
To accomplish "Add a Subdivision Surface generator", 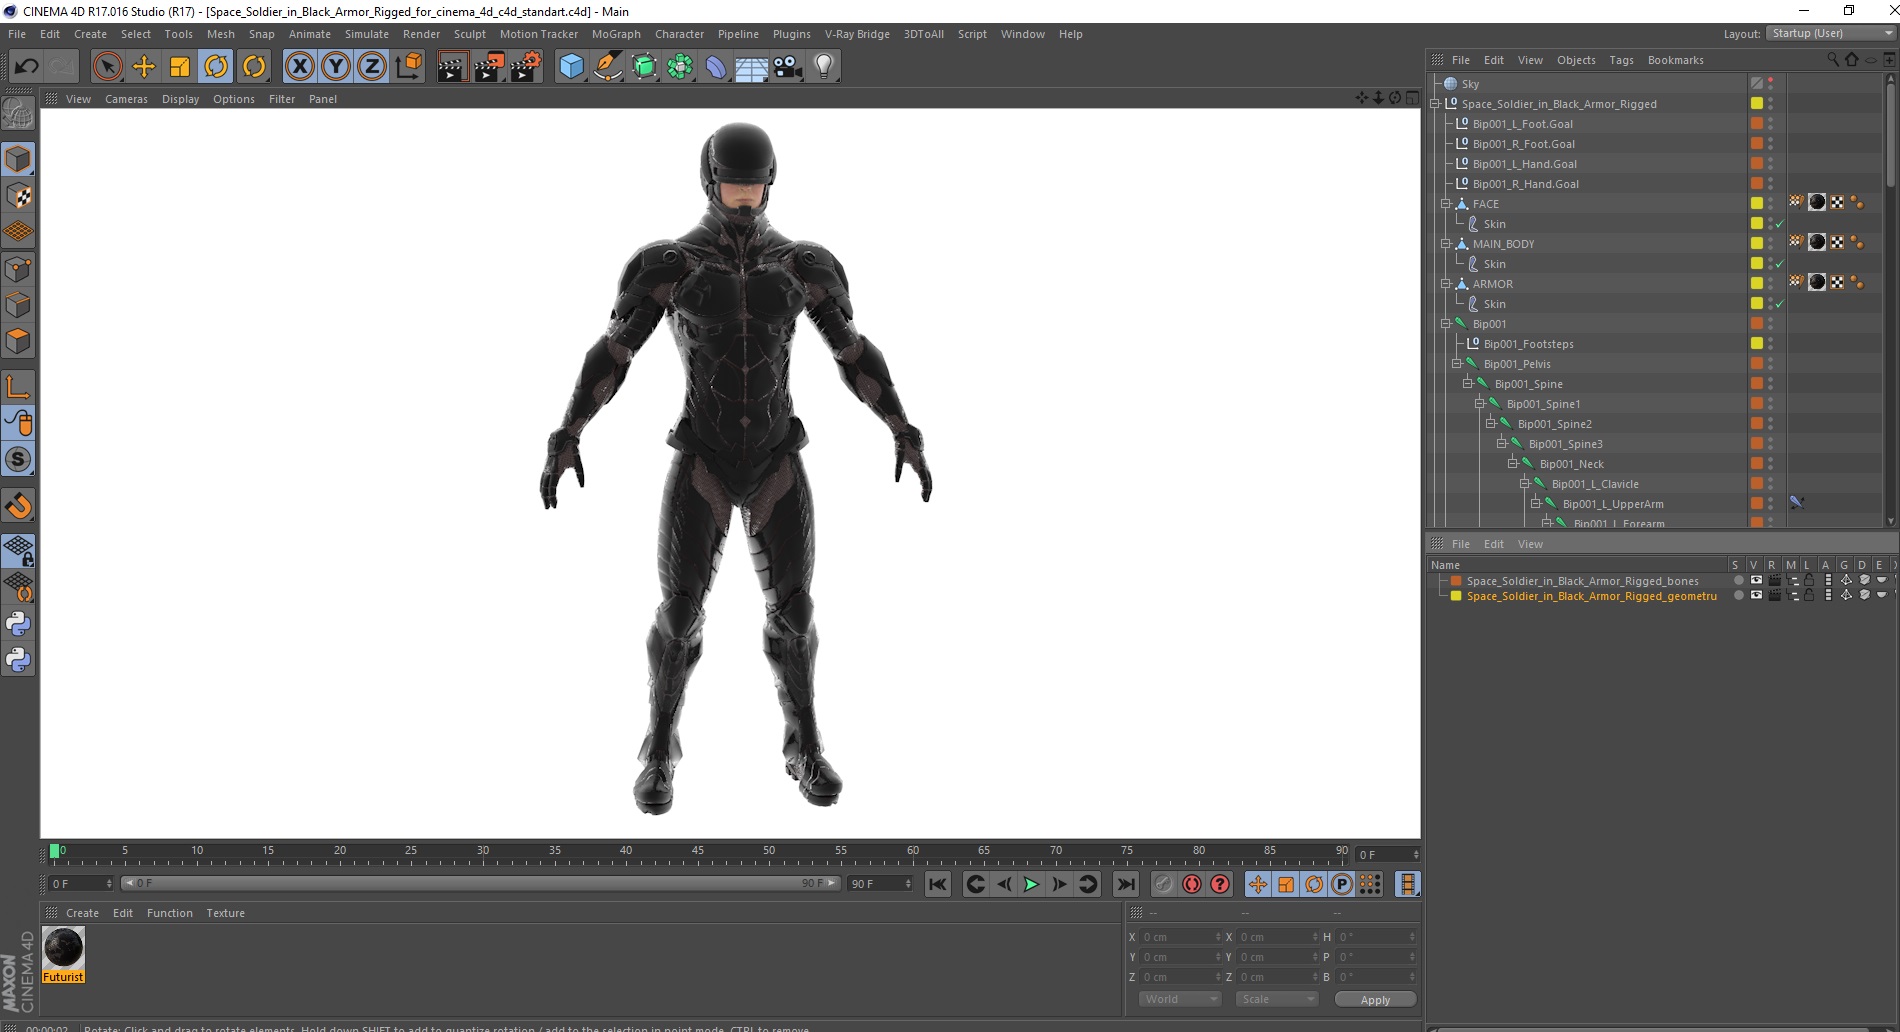I will click(x=644, y=67).
